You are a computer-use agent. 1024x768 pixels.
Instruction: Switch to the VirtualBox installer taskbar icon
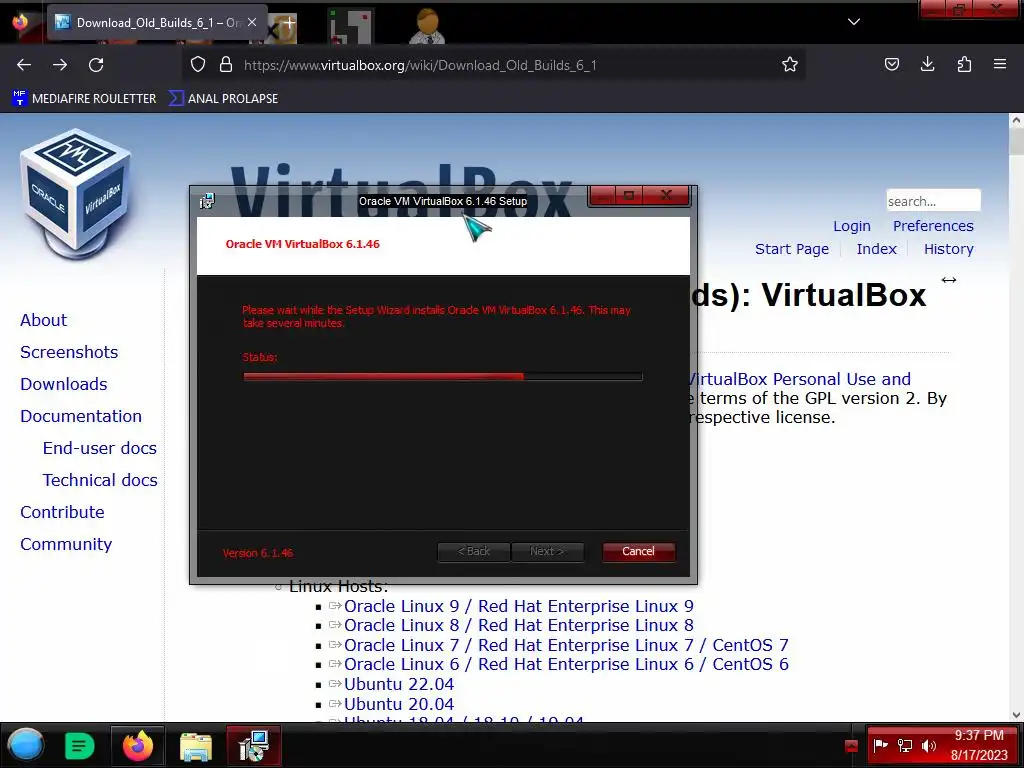[x=254, y=746]
